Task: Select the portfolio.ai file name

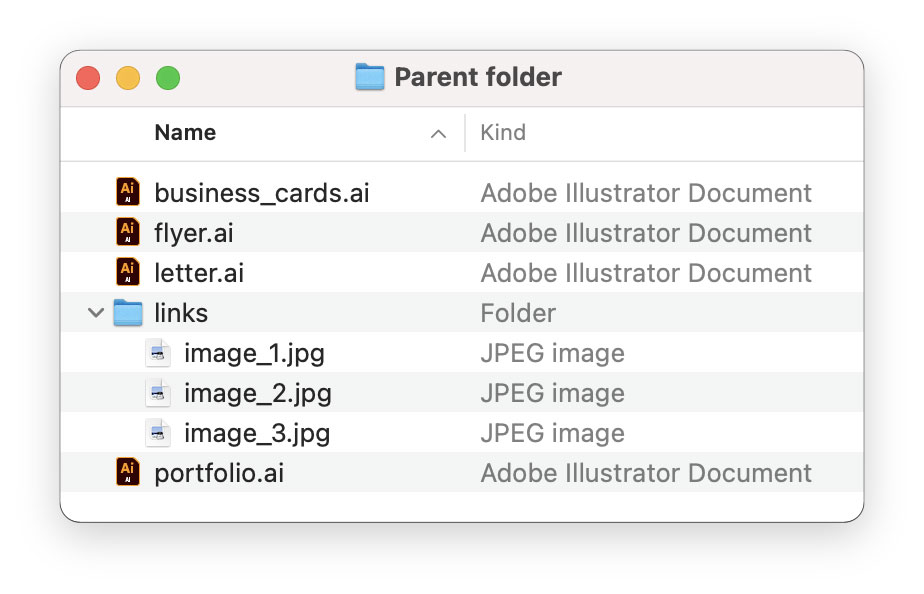Action: (x=219, y=473)
